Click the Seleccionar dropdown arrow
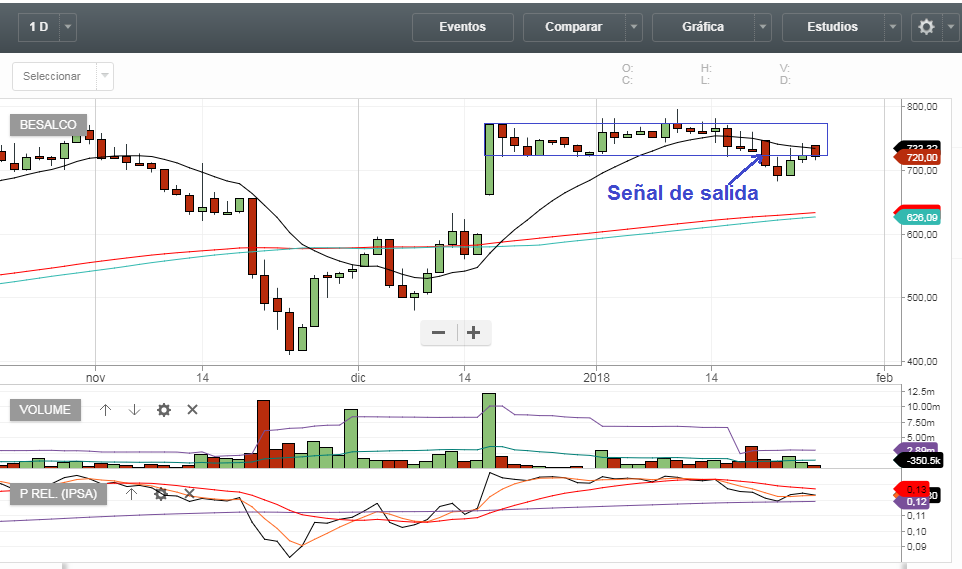The image size is (962, 569). [x=105, y=76]
